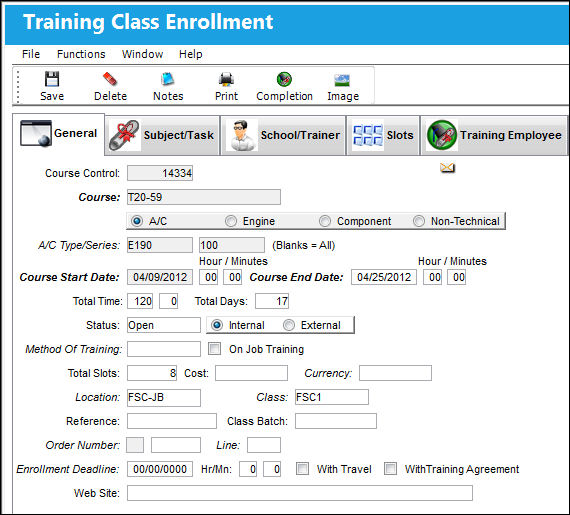Viewport: 570px width, 515px height.
Task: Click the Status field showing Open
Action: coord(164,325)
